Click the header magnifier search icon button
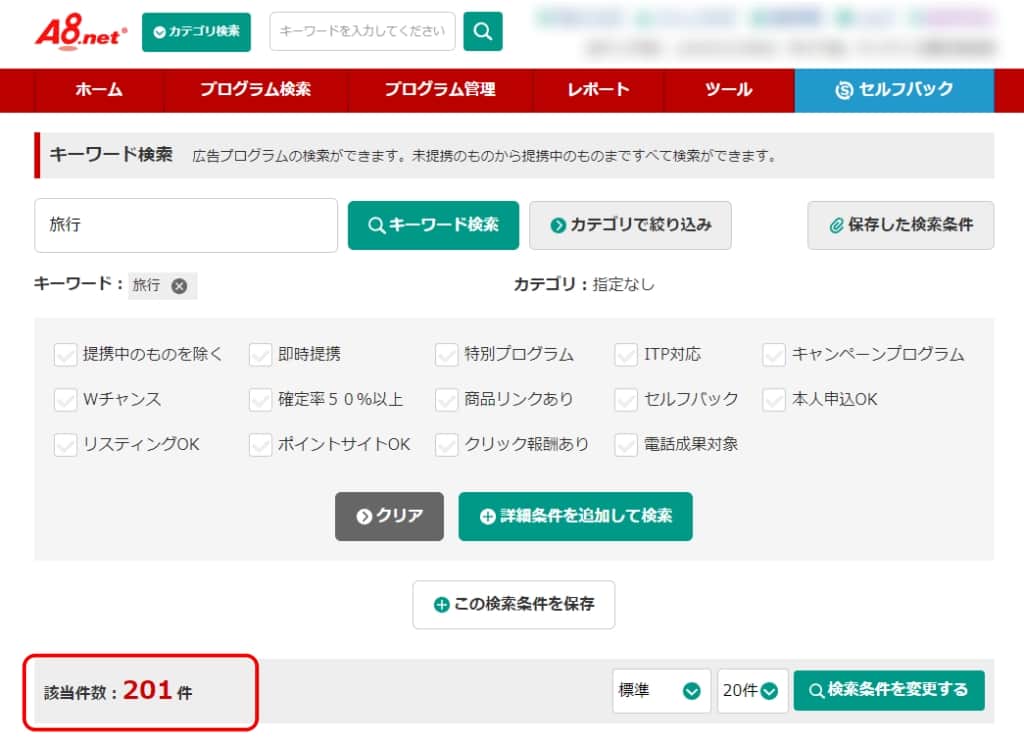1024x744 pixels. pos(483,31)
